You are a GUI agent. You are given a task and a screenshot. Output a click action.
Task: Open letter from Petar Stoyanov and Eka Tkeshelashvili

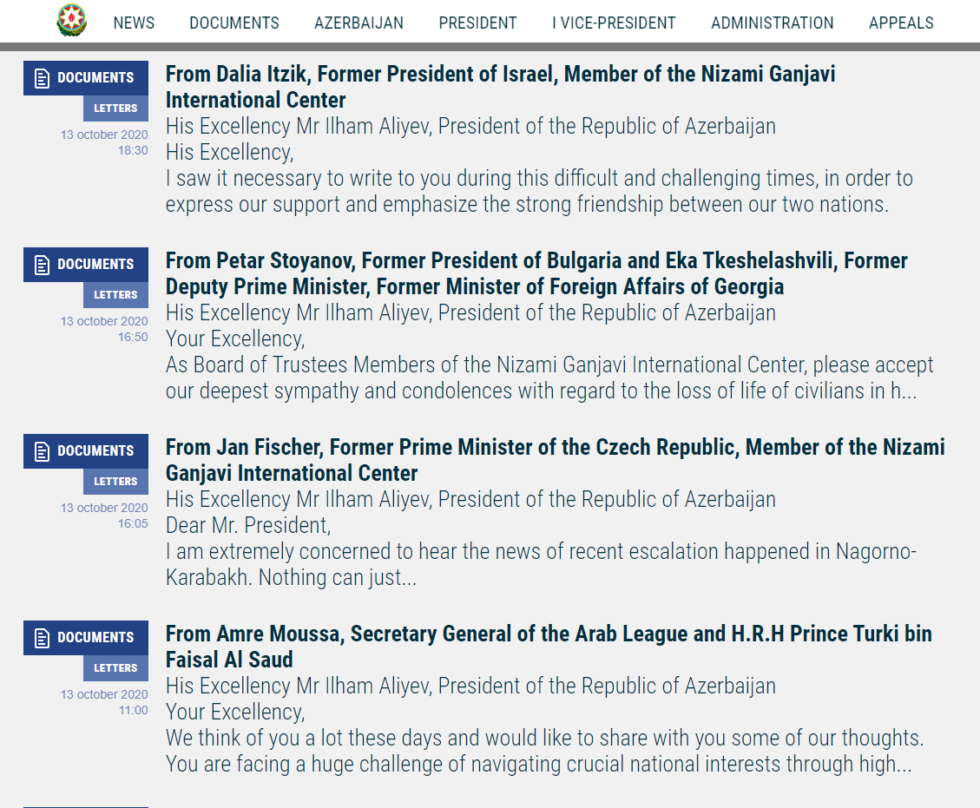pos(536,274)
